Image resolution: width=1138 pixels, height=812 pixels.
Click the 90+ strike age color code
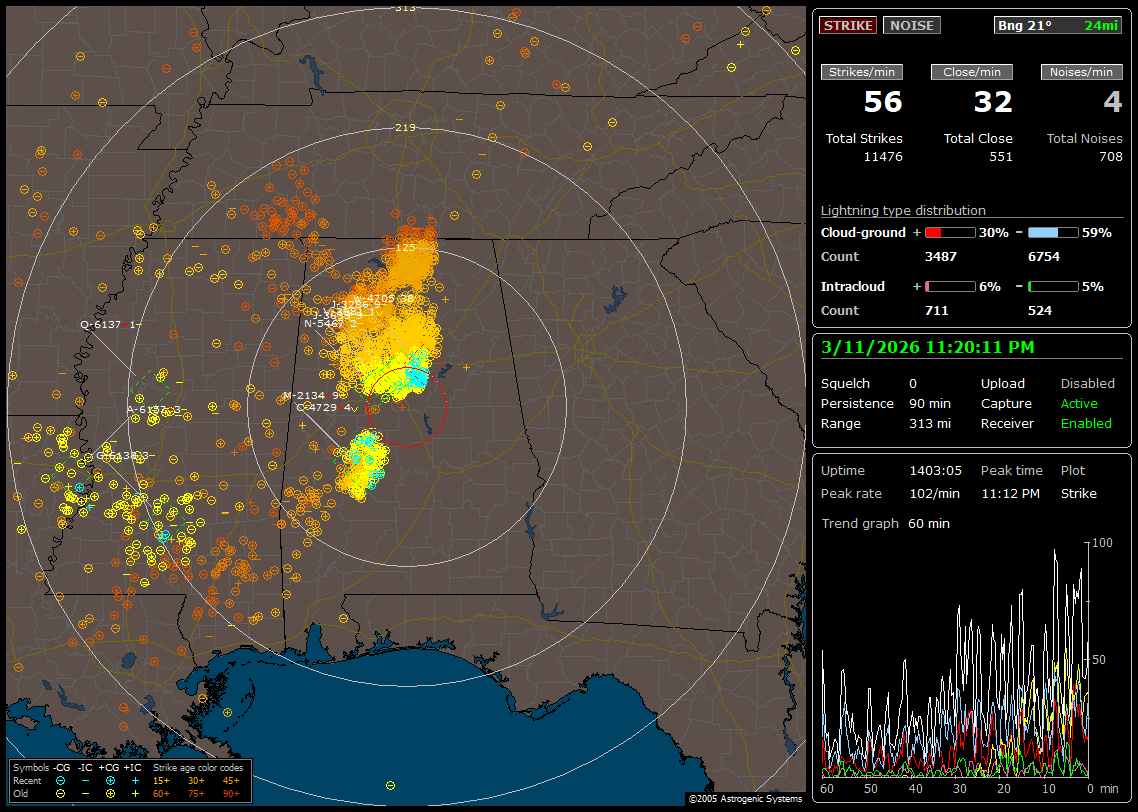[x=230, y=793]
